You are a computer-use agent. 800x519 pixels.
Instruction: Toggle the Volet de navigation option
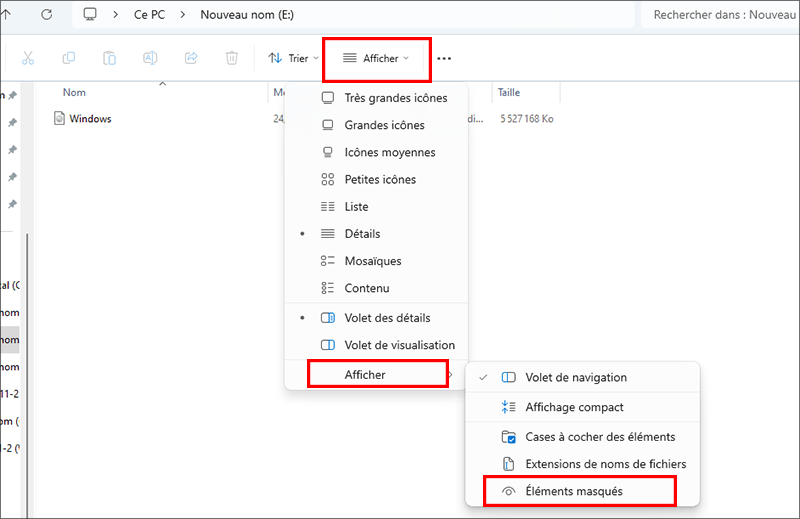point(590,378)
